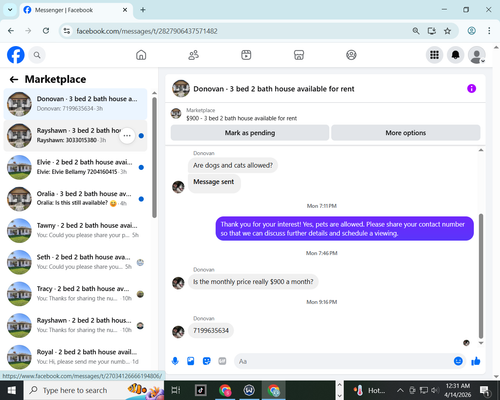Open a new browser tab

[x=143, y=10]
